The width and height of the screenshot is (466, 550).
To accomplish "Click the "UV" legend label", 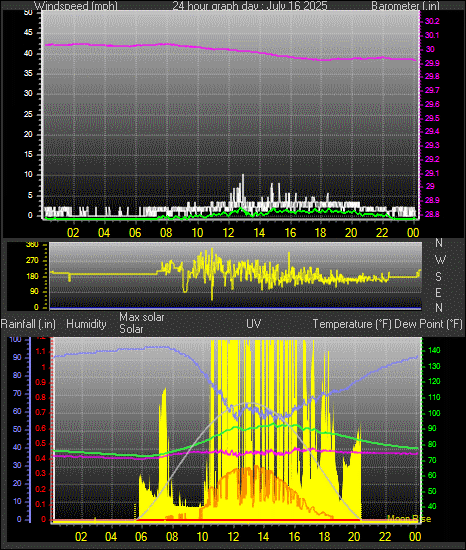I will [254, 324].
